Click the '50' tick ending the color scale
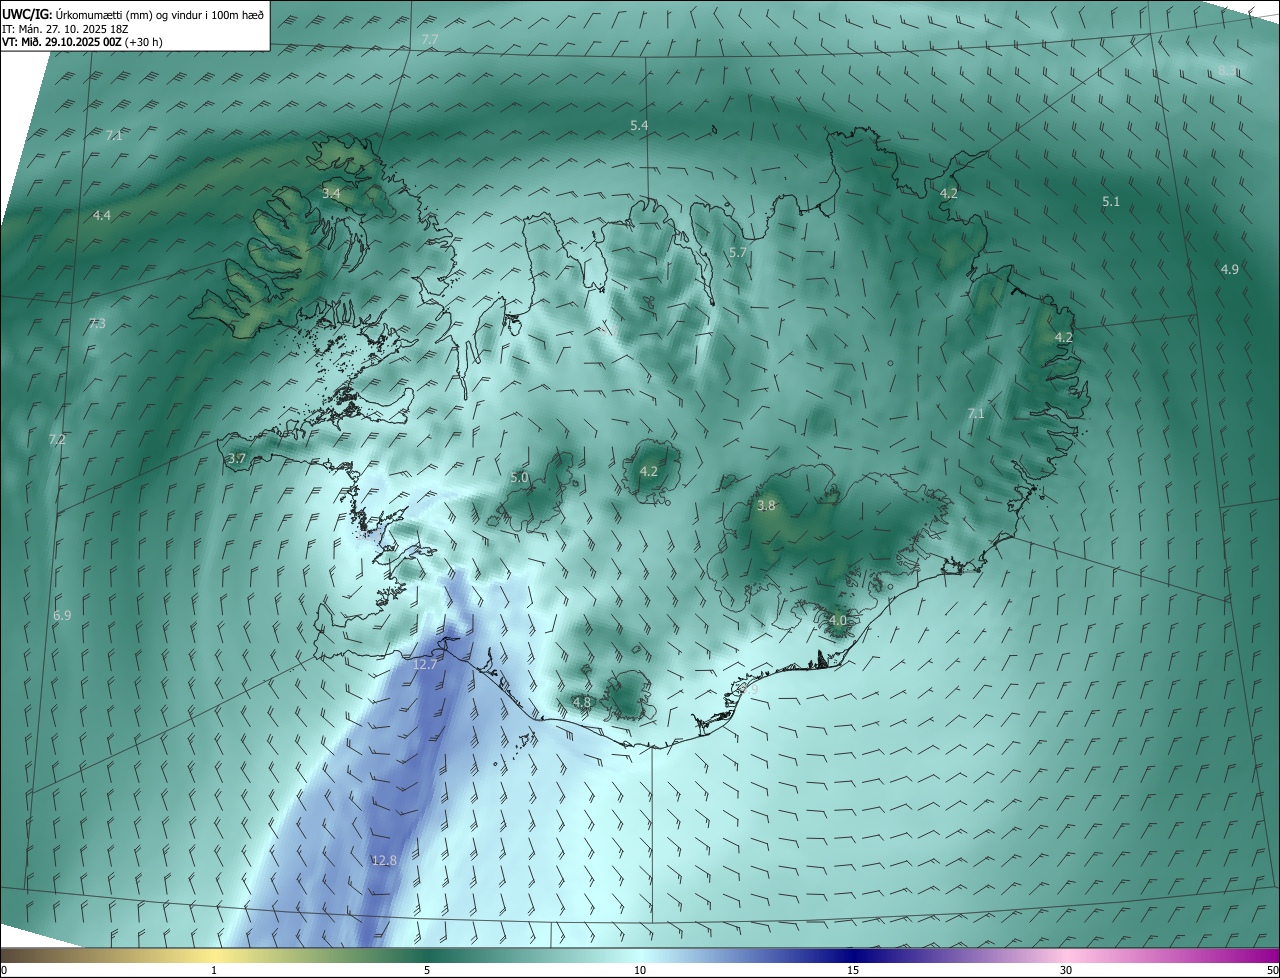Screen dimensions: 1280x978 1272,970
